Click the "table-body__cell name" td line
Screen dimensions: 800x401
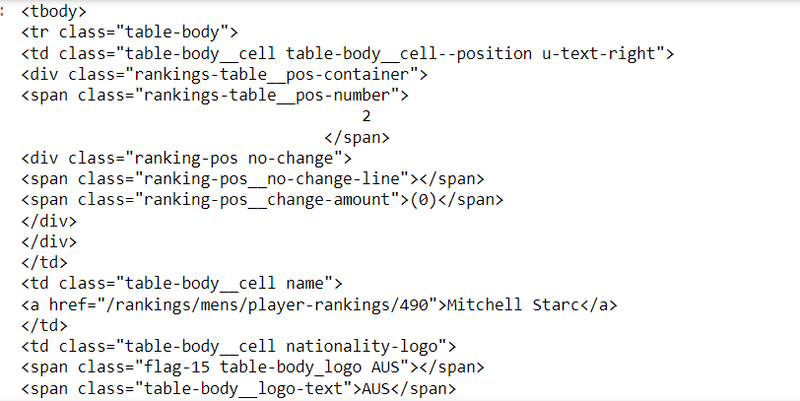coord(182,283)
